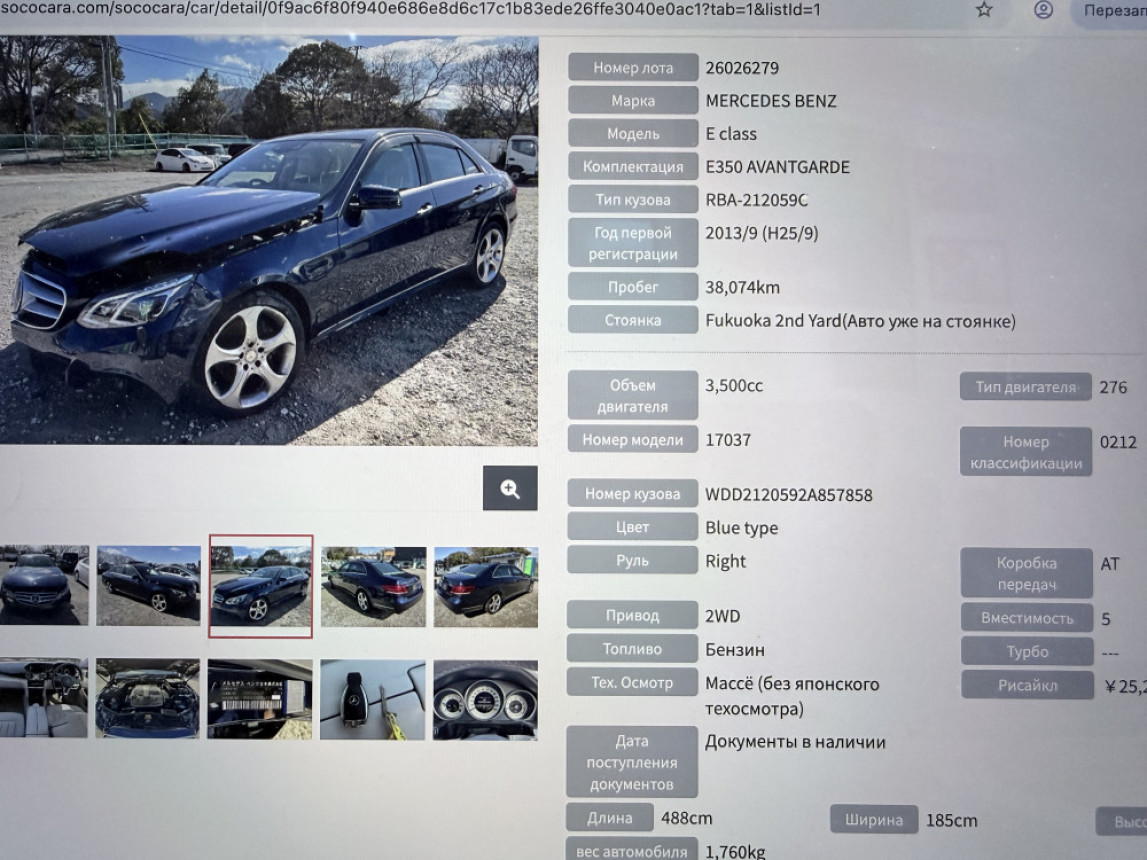This screenshot has height=860, width=1147.
Task: Open the main car photo
Action: pos(268,241)
